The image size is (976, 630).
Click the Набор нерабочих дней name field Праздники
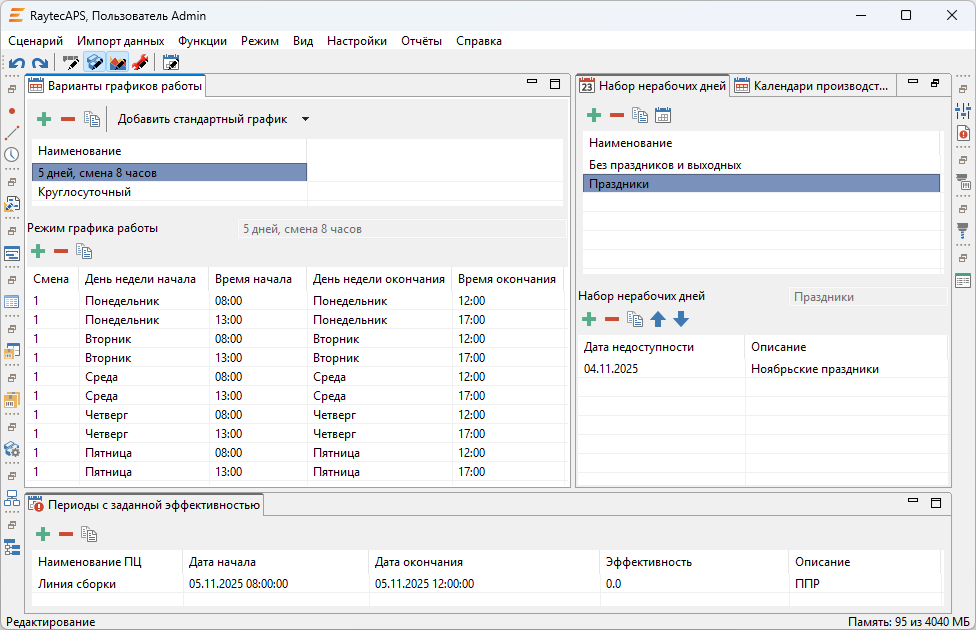point(868,297)
